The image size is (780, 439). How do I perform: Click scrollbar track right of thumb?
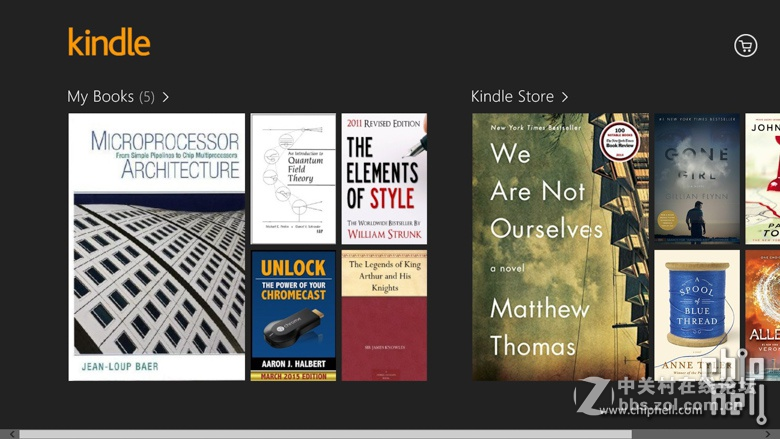click(696, 435)
